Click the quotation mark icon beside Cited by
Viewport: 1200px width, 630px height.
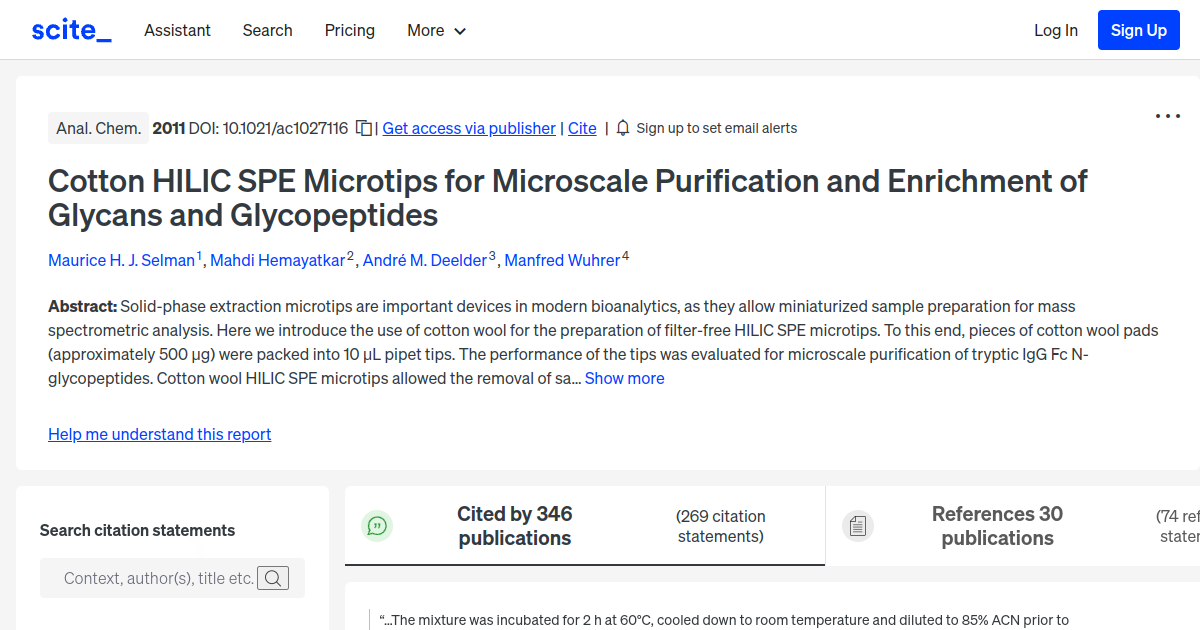377,525
